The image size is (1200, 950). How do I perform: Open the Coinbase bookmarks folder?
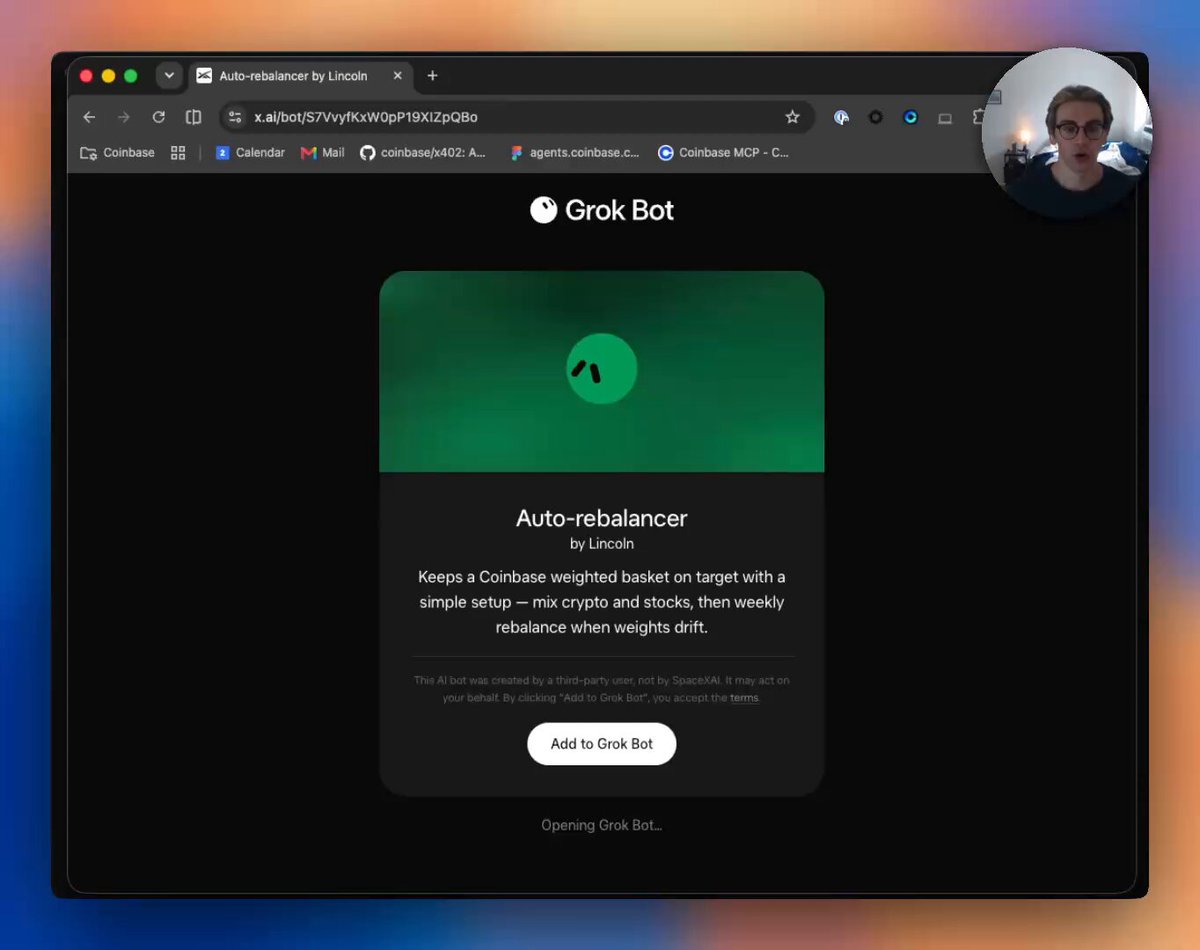pos(117,153)
